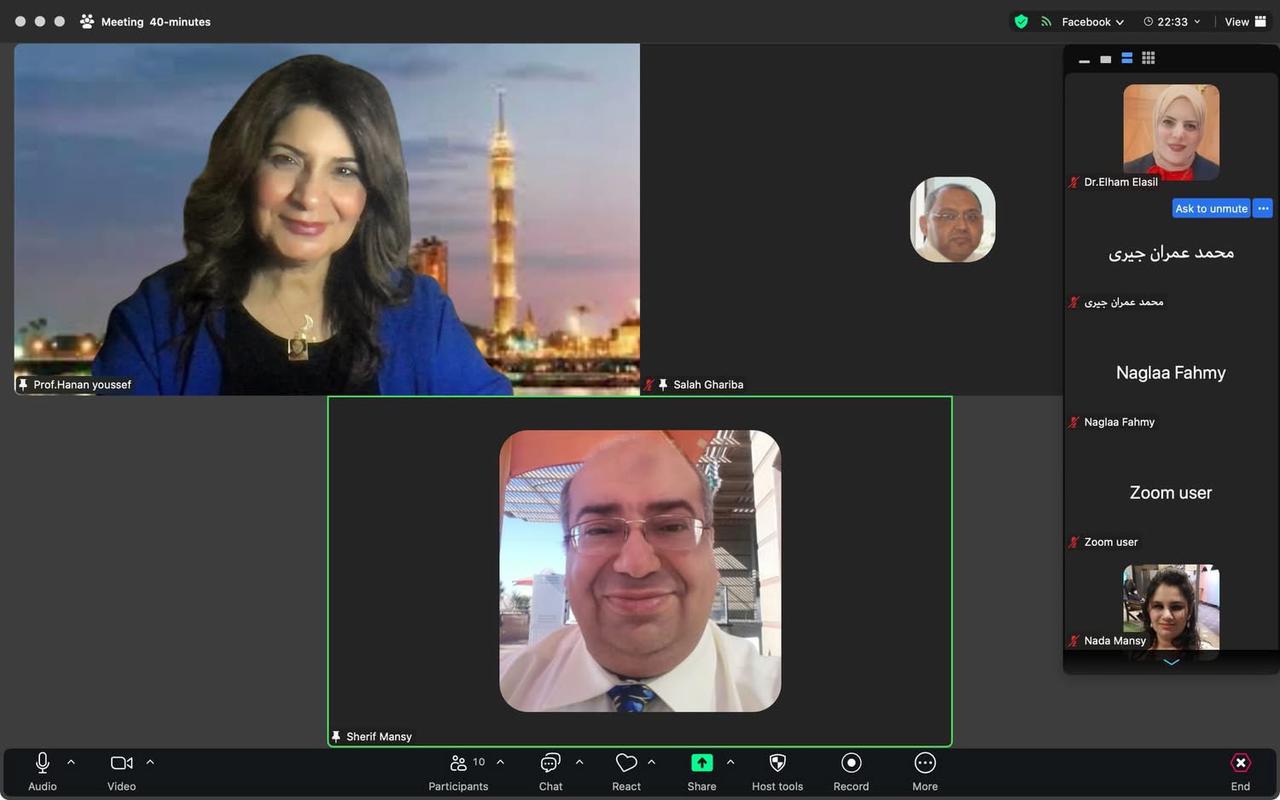Switch thumbnail panel to grid view

tap(1148, 58)
